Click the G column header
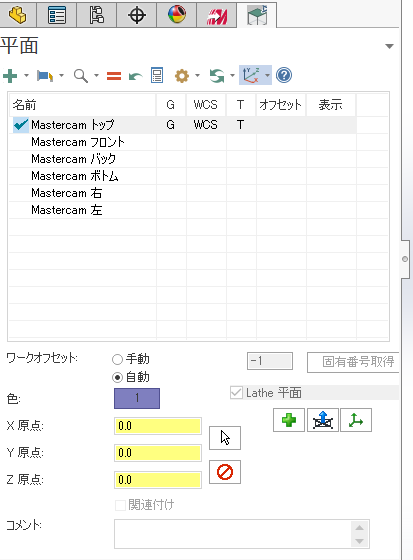This screenshot has height=560, width=413. point(171,105)
